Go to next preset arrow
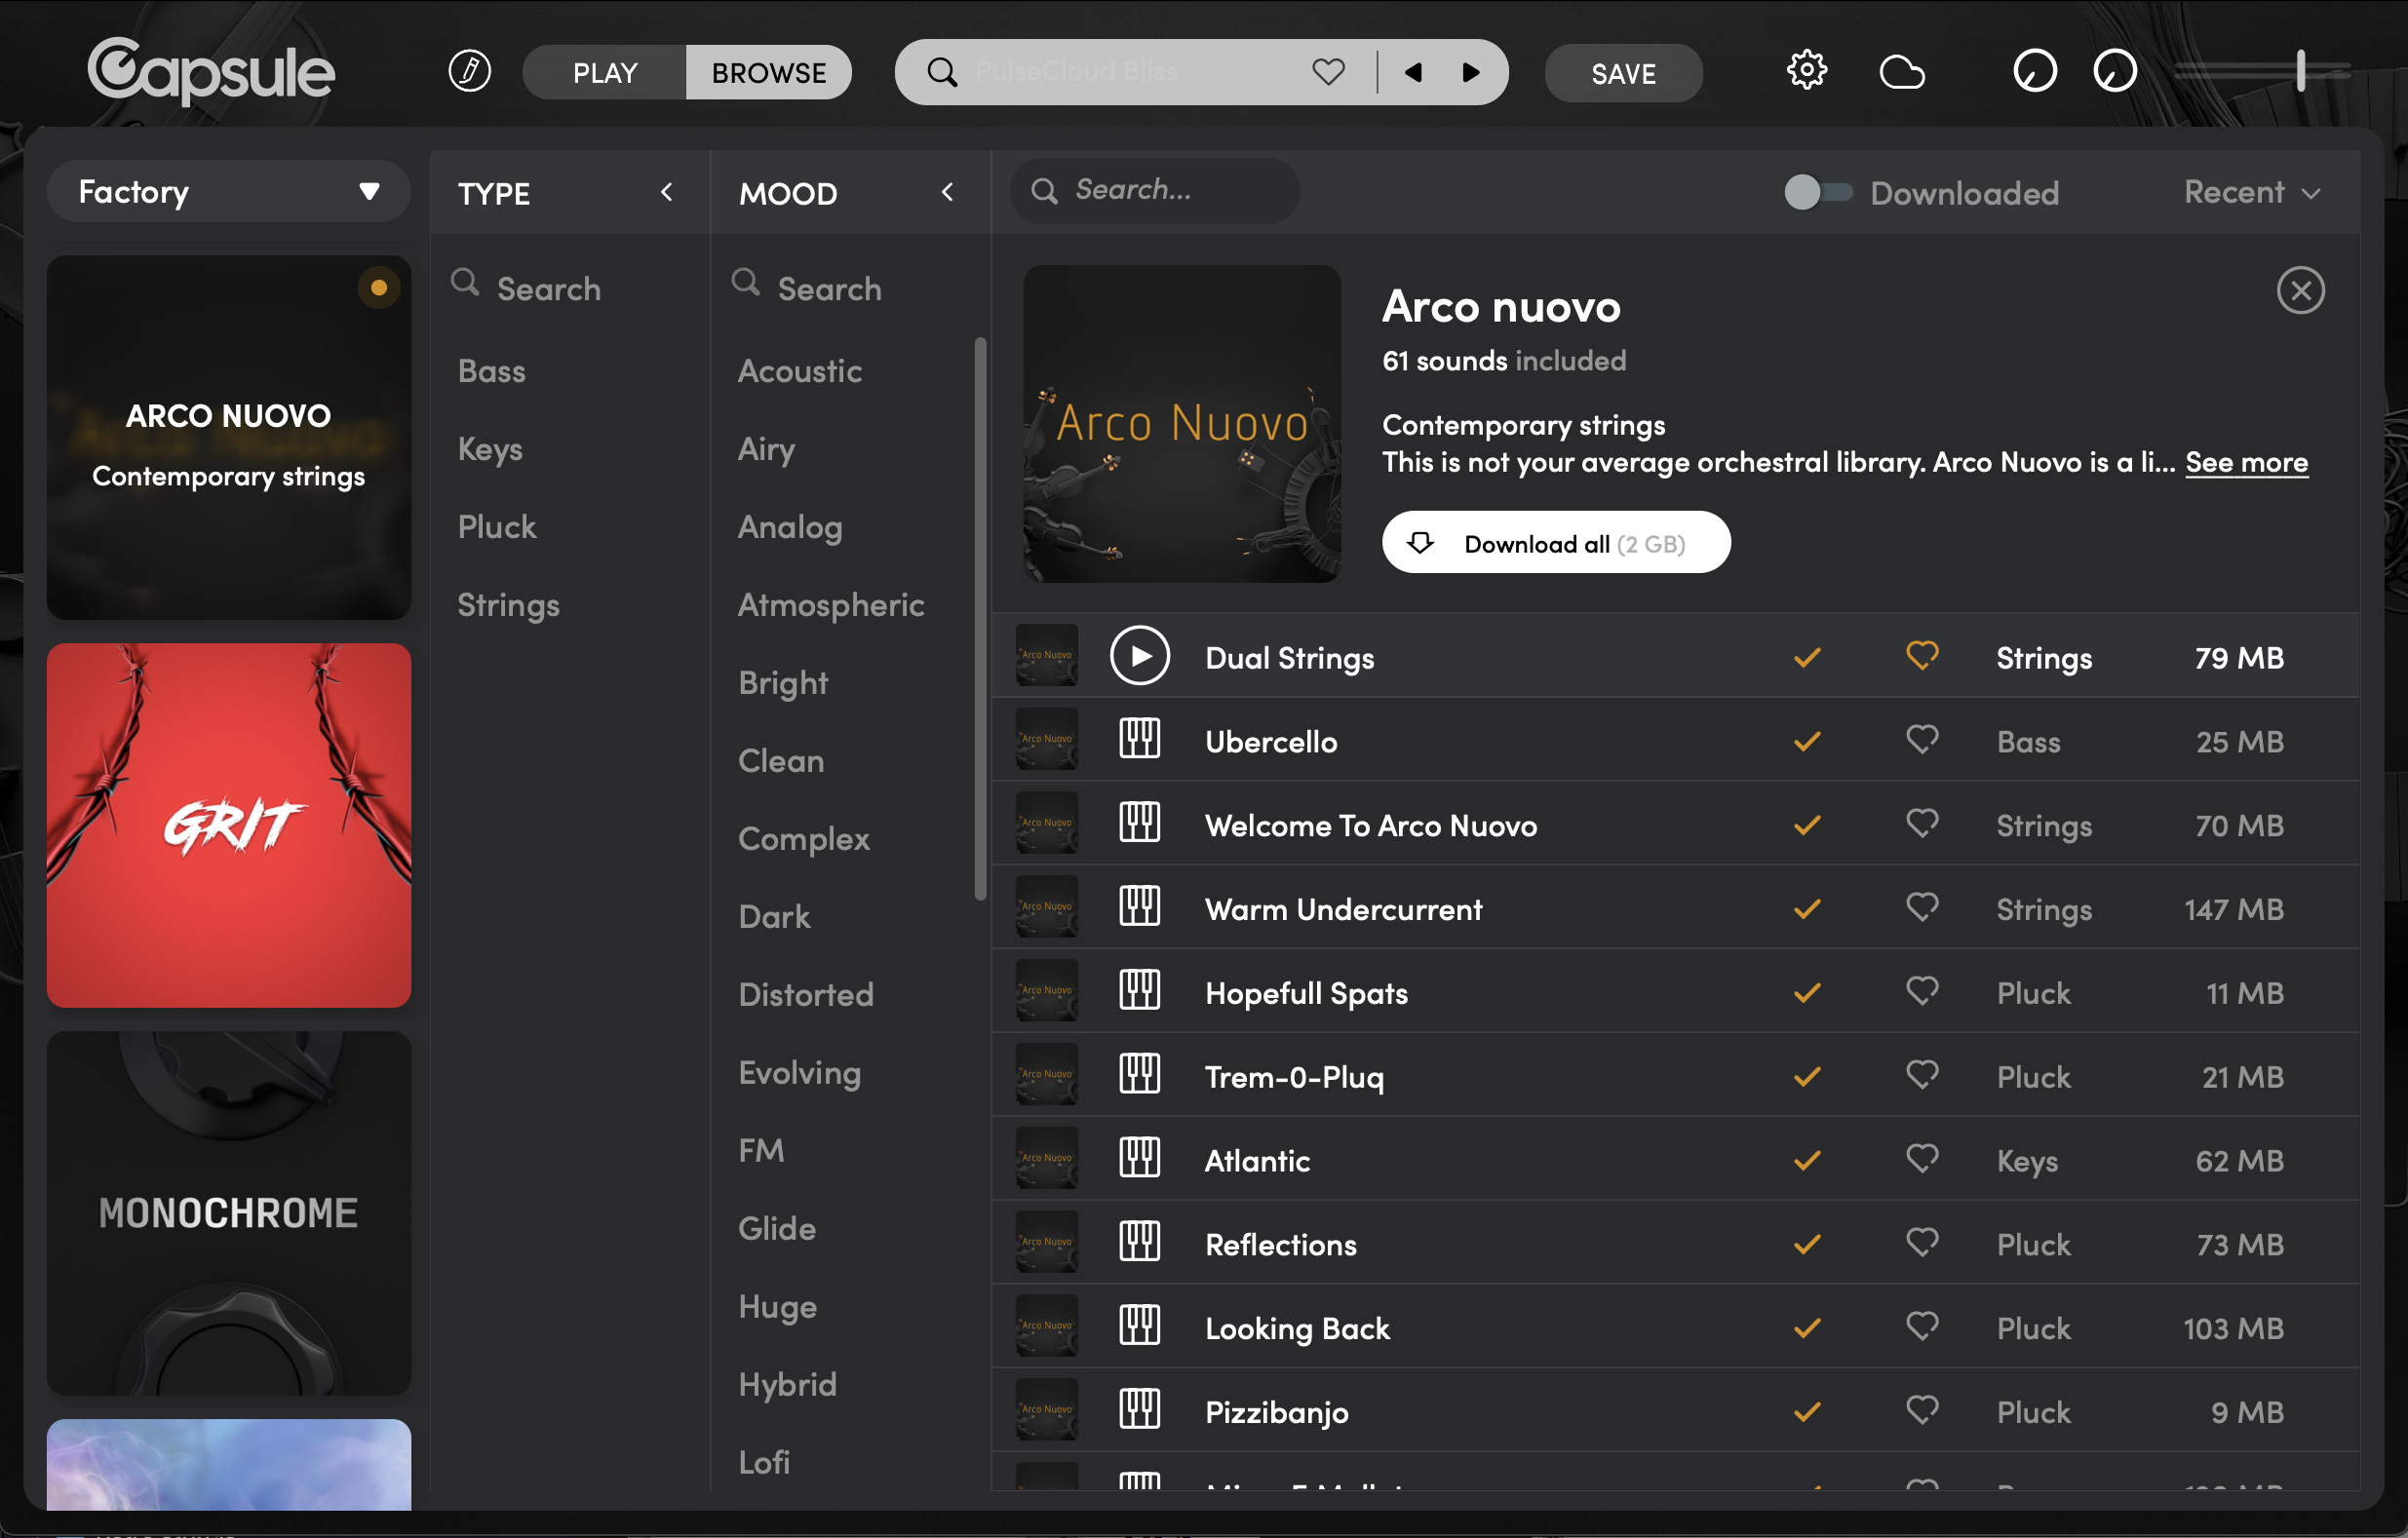Viewport: 2408px width, 1538px height. click(x=1470, y=72)
